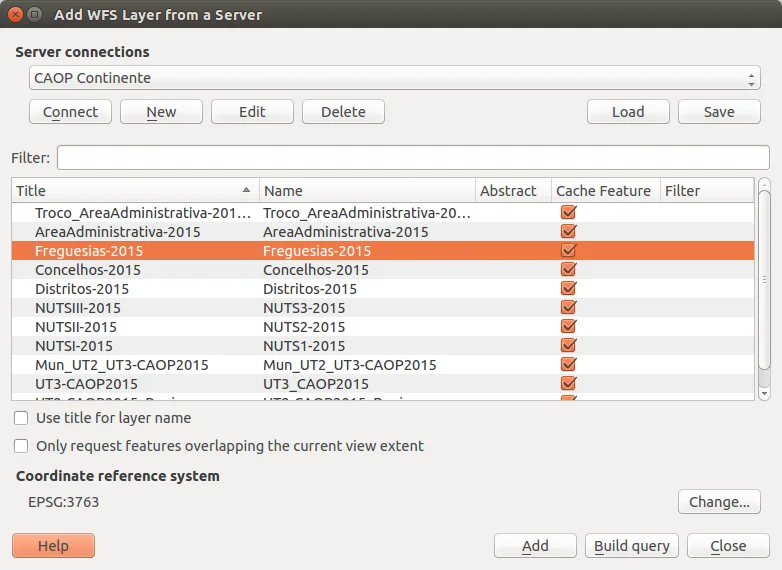Delete the selected server connection
Image resolution: width=782 pixels, height=570 pixels.
tap(343, 112)
